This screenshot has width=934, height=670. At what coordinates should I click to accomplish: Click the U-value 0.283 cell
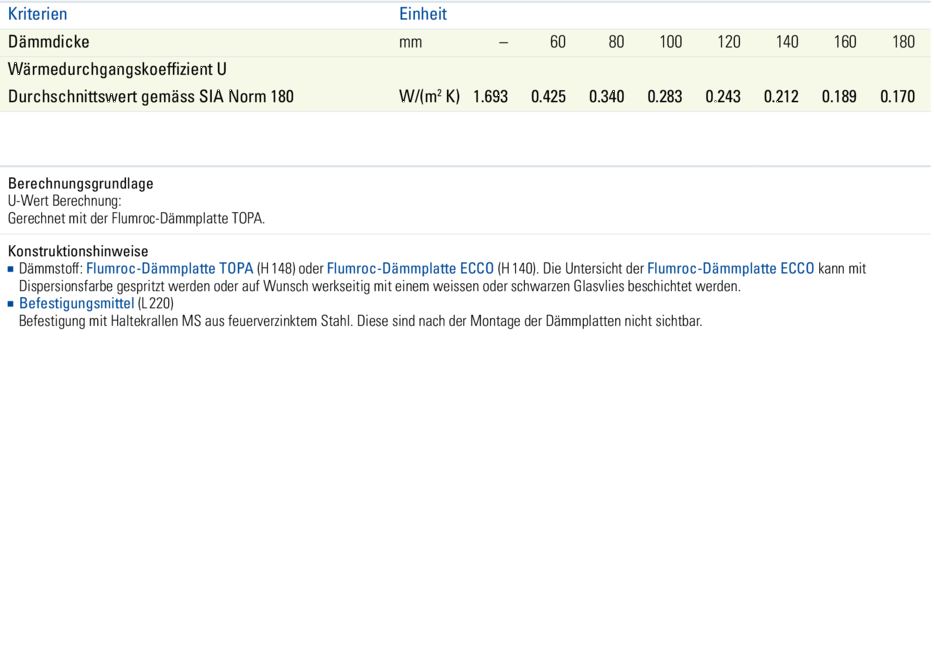click(665, 98)
